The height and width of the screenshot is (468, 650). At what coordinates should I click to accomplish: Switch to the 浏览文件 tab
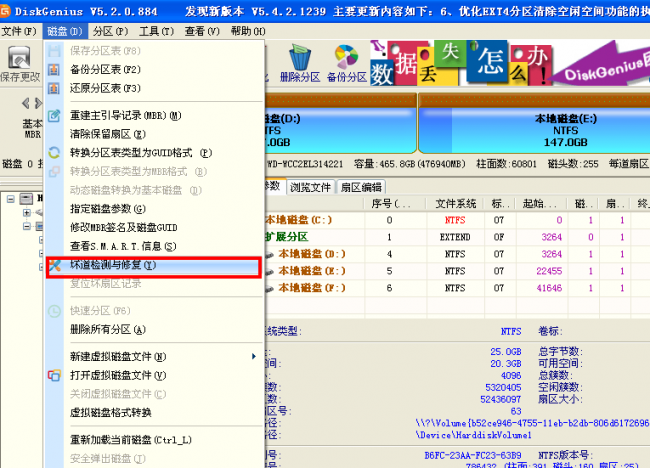[x=310, y=187]
